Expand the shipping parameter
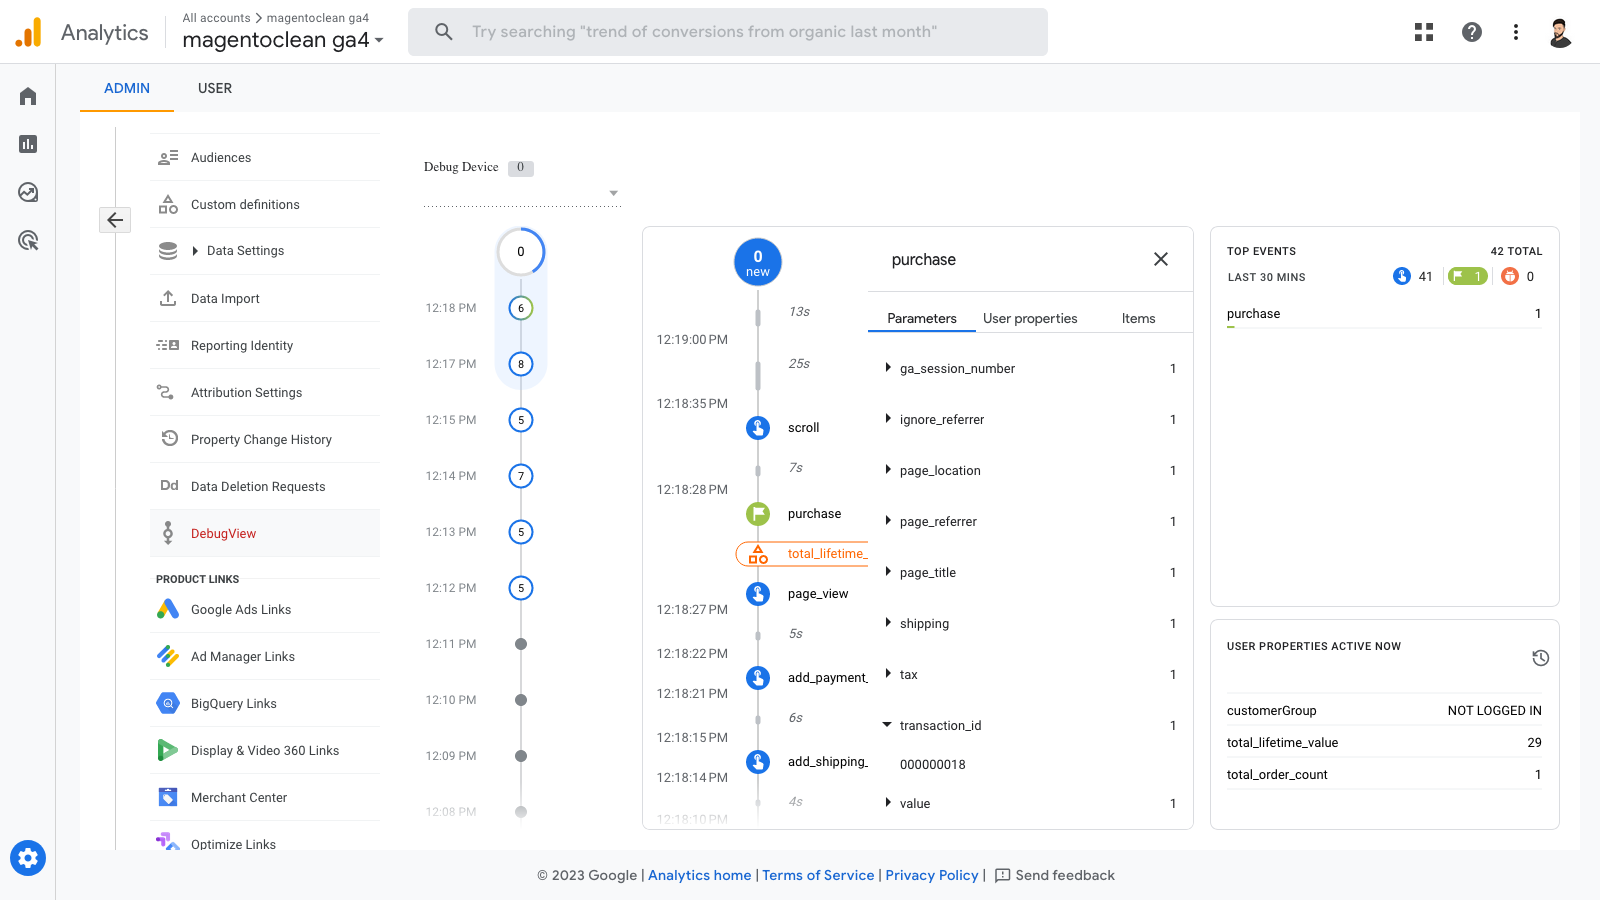The image size is (1600, 900). point(888,623)
